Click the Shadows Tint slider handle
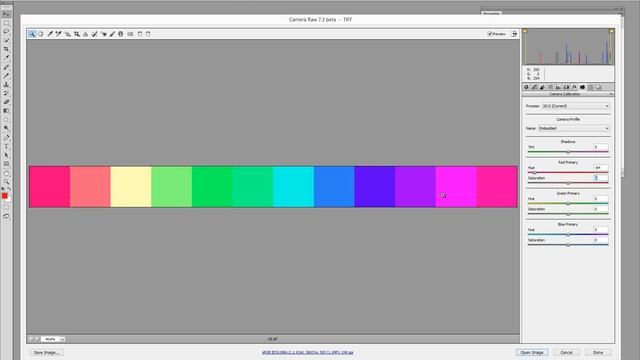The width and height of the screenshot is (640, 360). (568, 152)
